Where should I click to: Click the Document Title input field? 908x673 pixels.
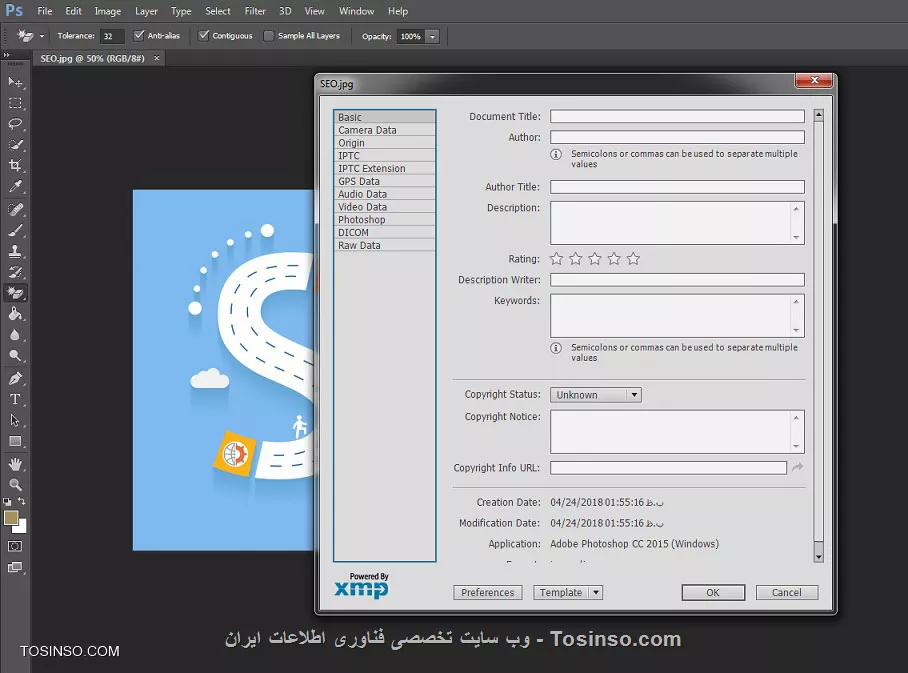click(x=677, y=116)
